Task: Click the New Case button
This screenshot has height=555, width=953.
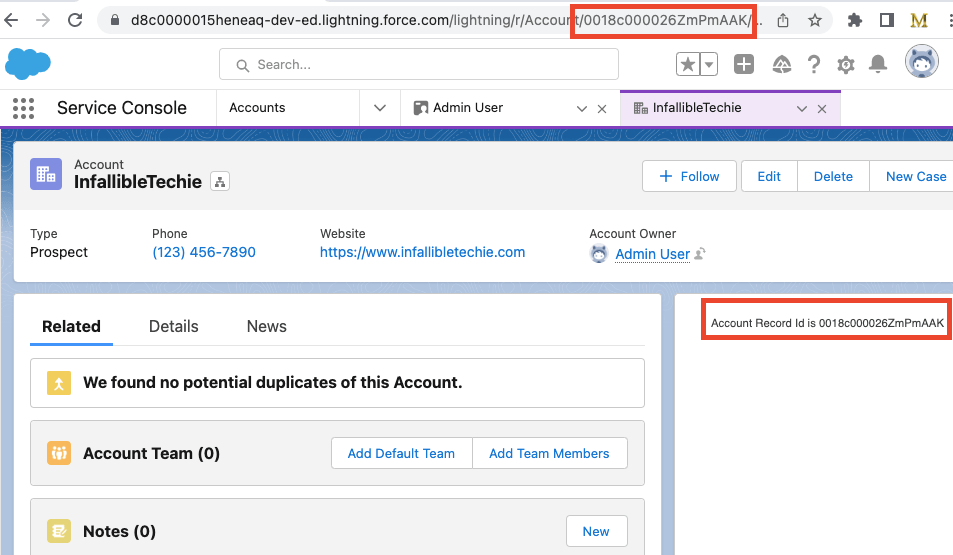Action: coord(913,176)
